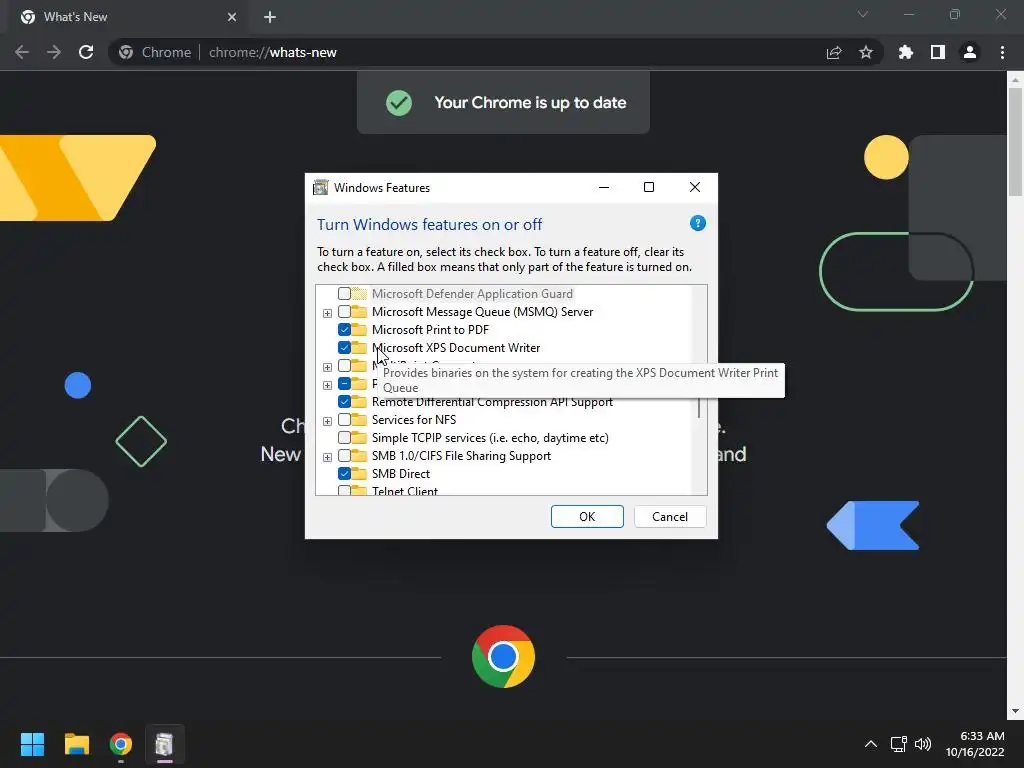
Task: Reload the What's New page
Action: click(x=86, y=52)
